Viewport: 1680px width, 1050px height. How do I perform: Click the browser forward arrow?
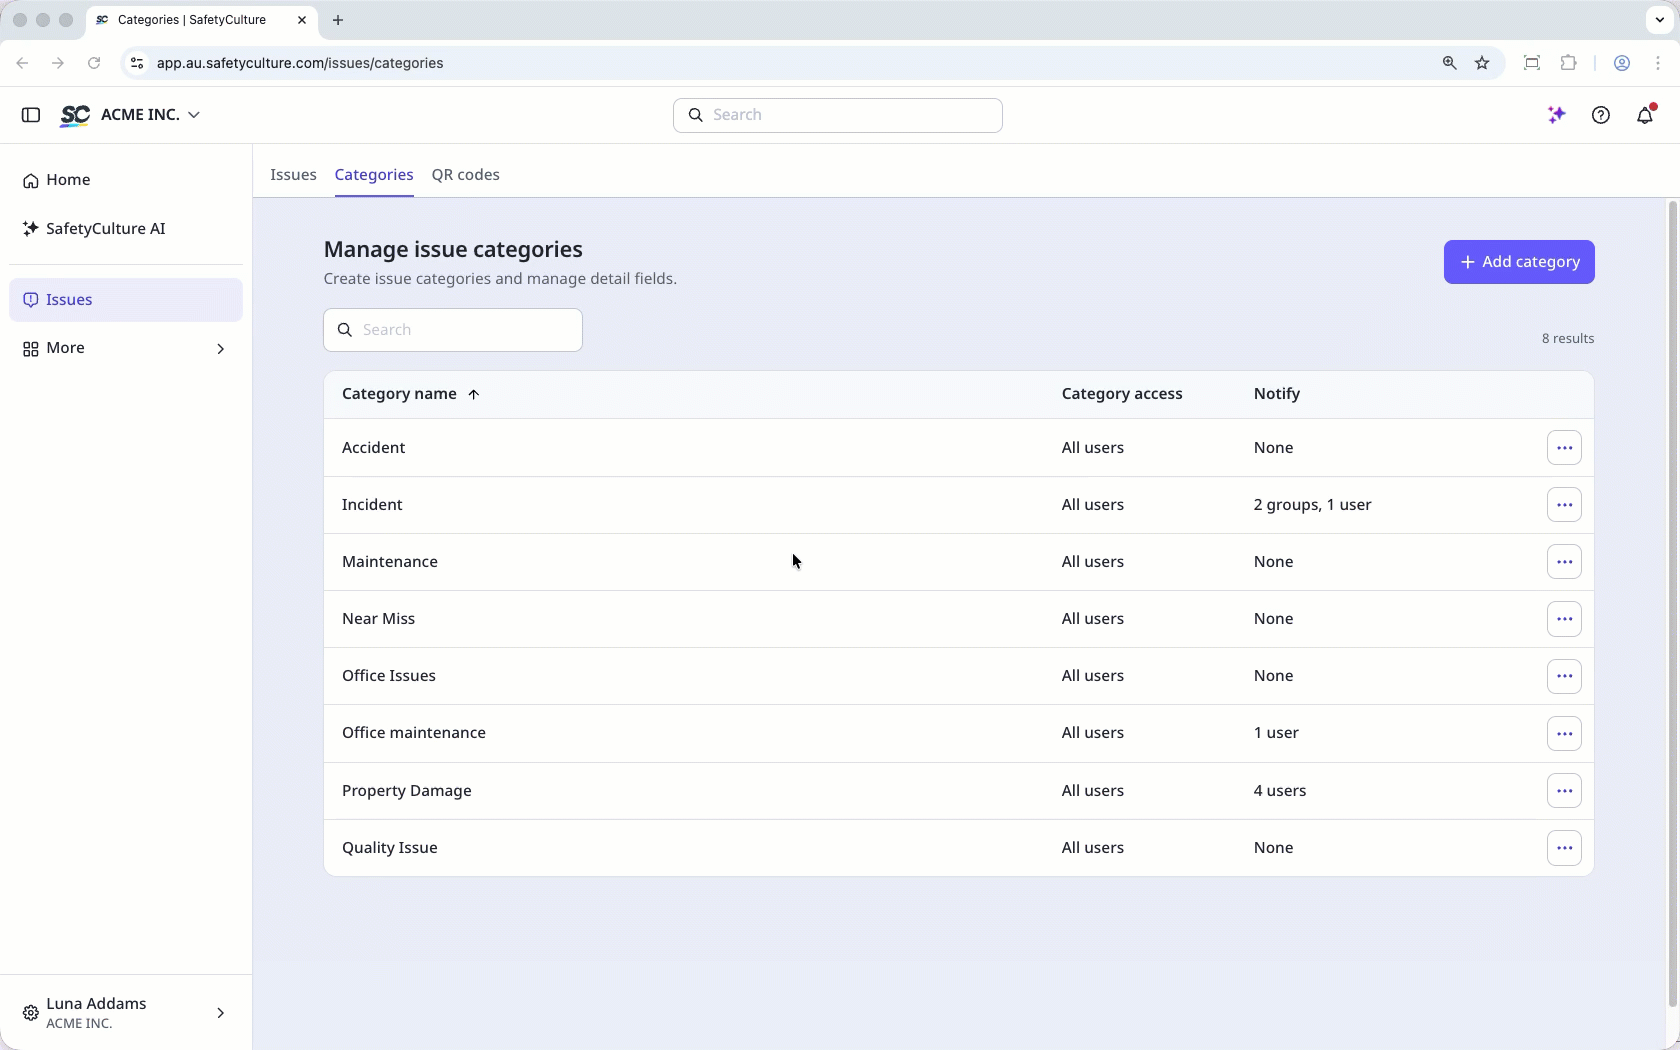[x=58, y=63]
